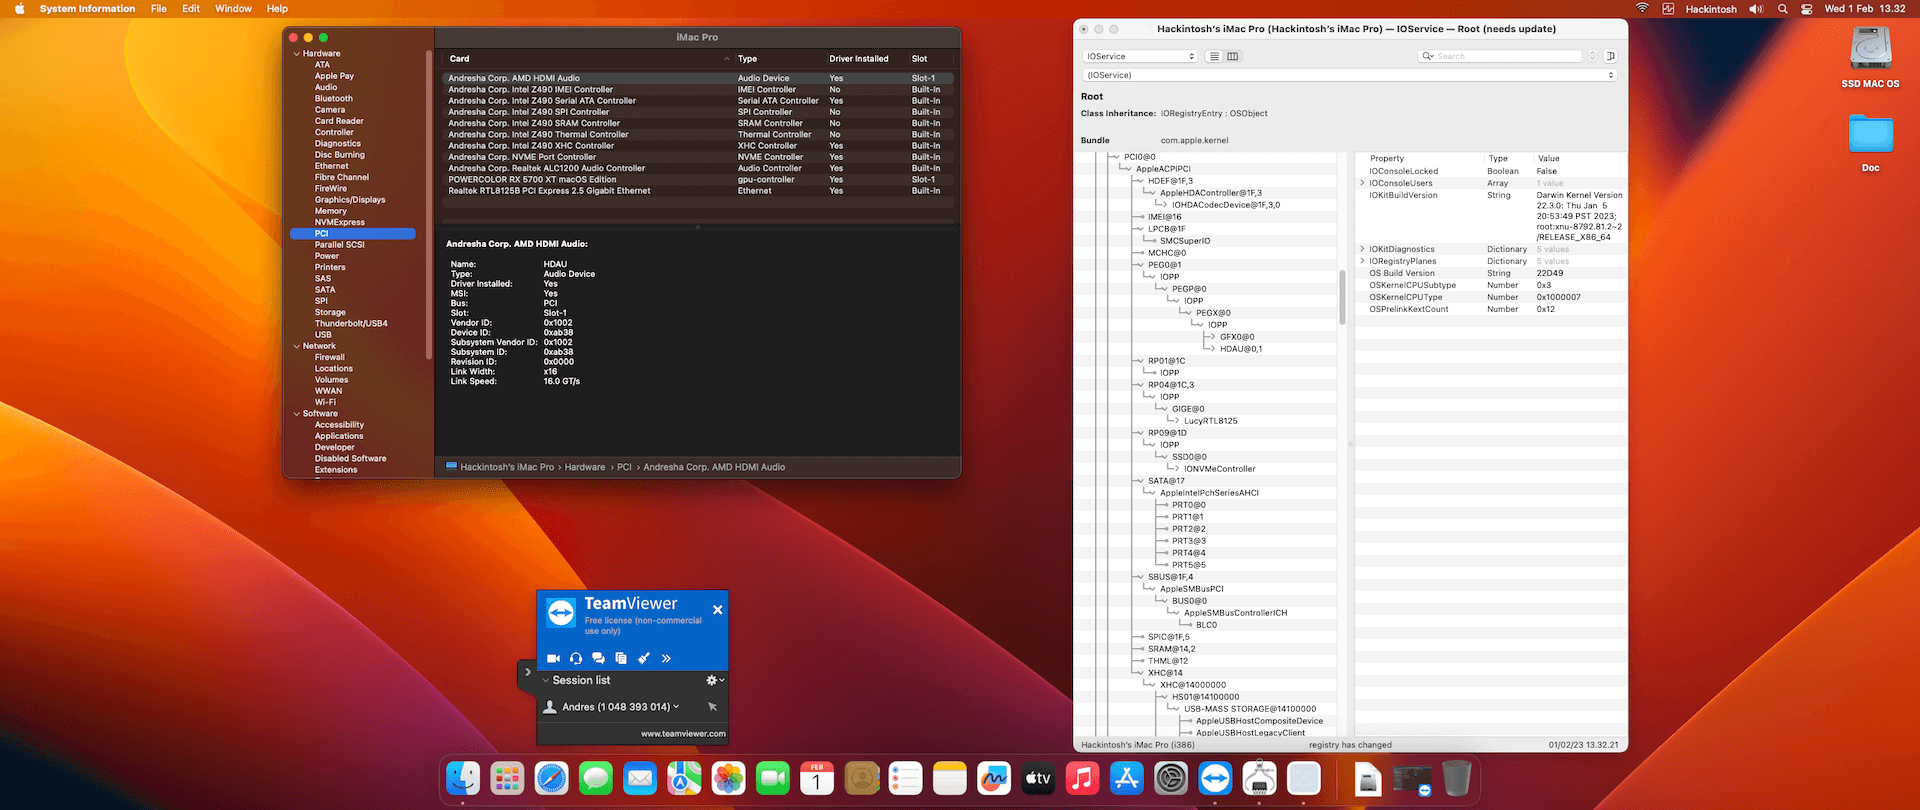
Task: Select Realtek RTL8125B Ethernet row
Action: tap(698, 191)
